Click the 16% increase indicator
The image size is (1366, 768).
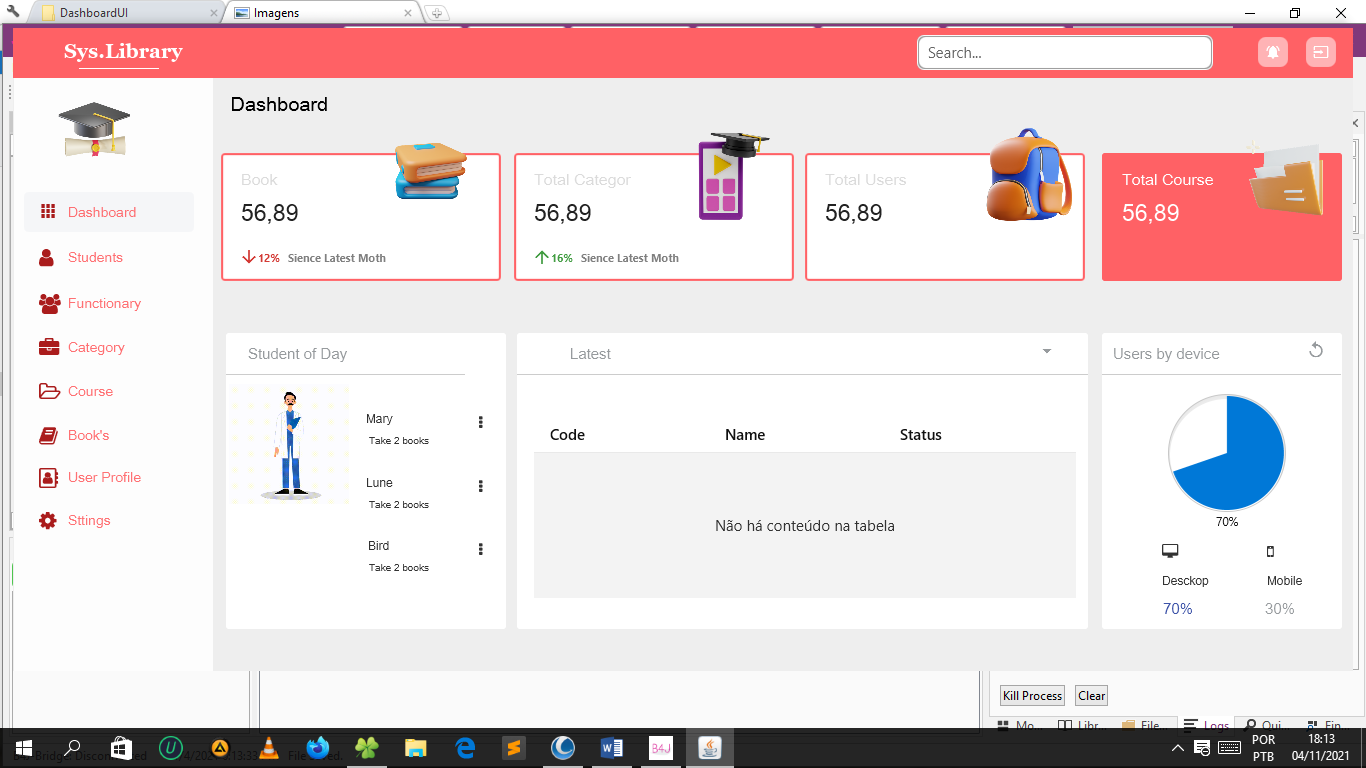pos(554,258)
